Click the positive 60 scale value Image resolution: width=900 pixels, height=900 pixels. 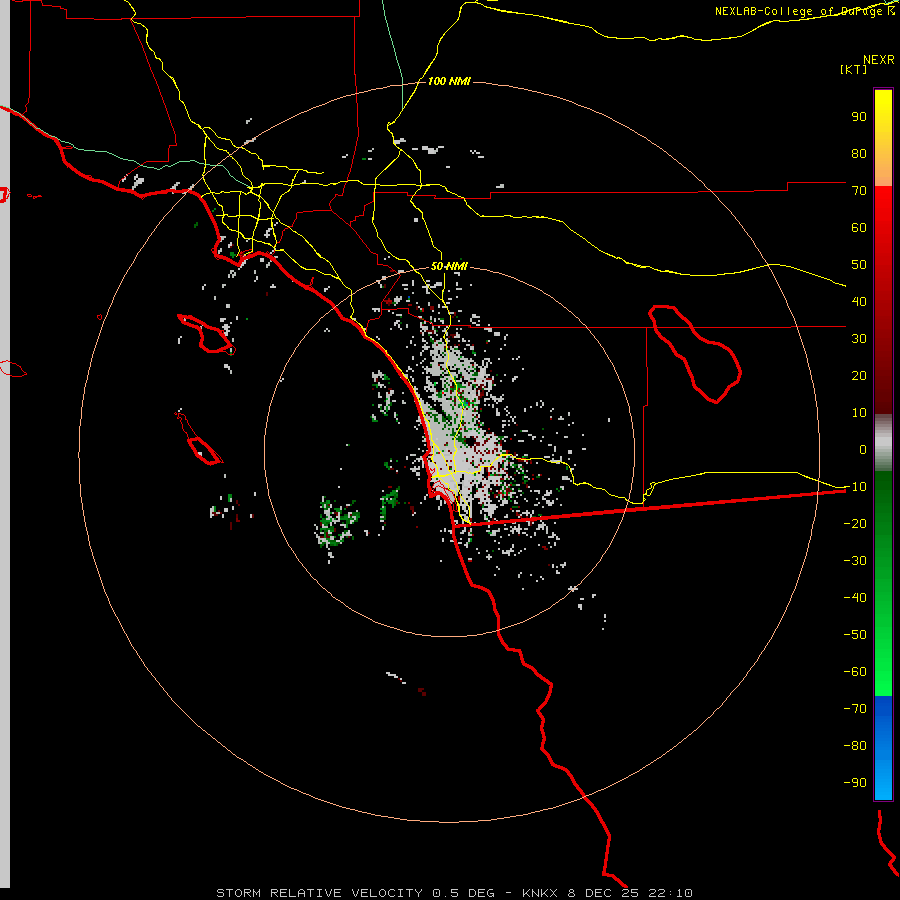859,227
